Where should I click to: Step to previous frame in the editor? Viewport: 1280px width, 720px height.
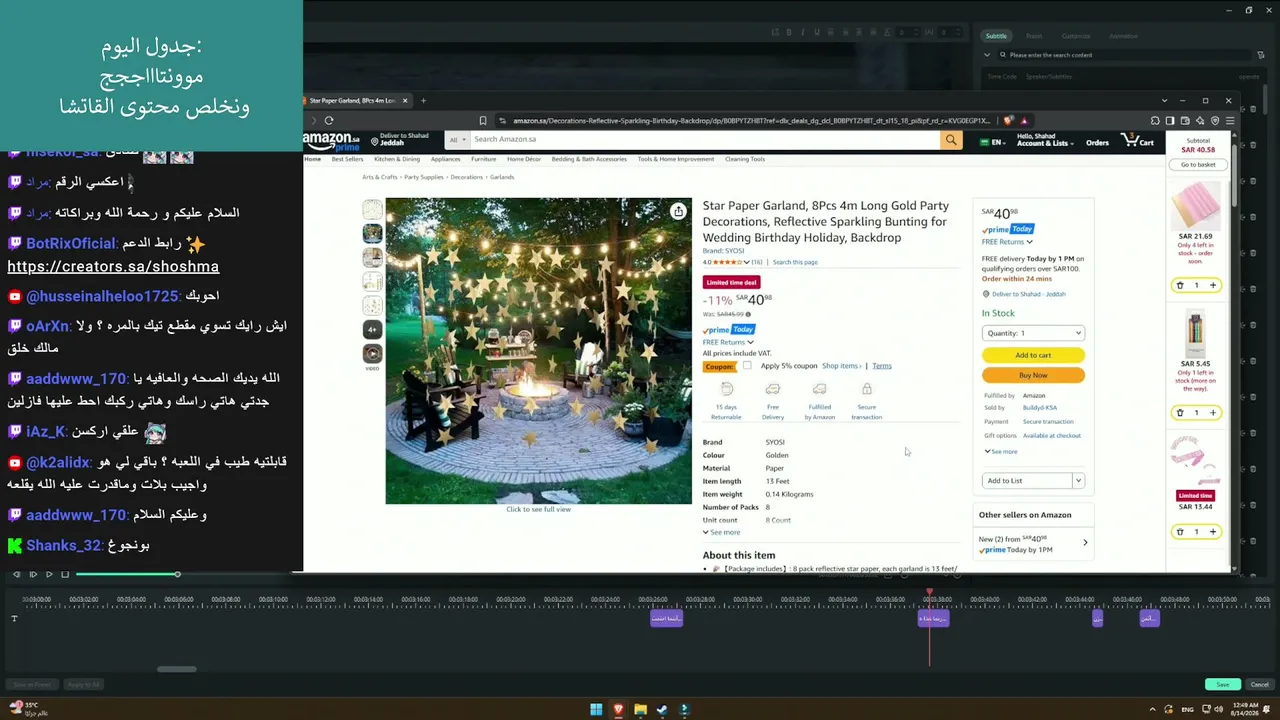click(x=16, y=574)
